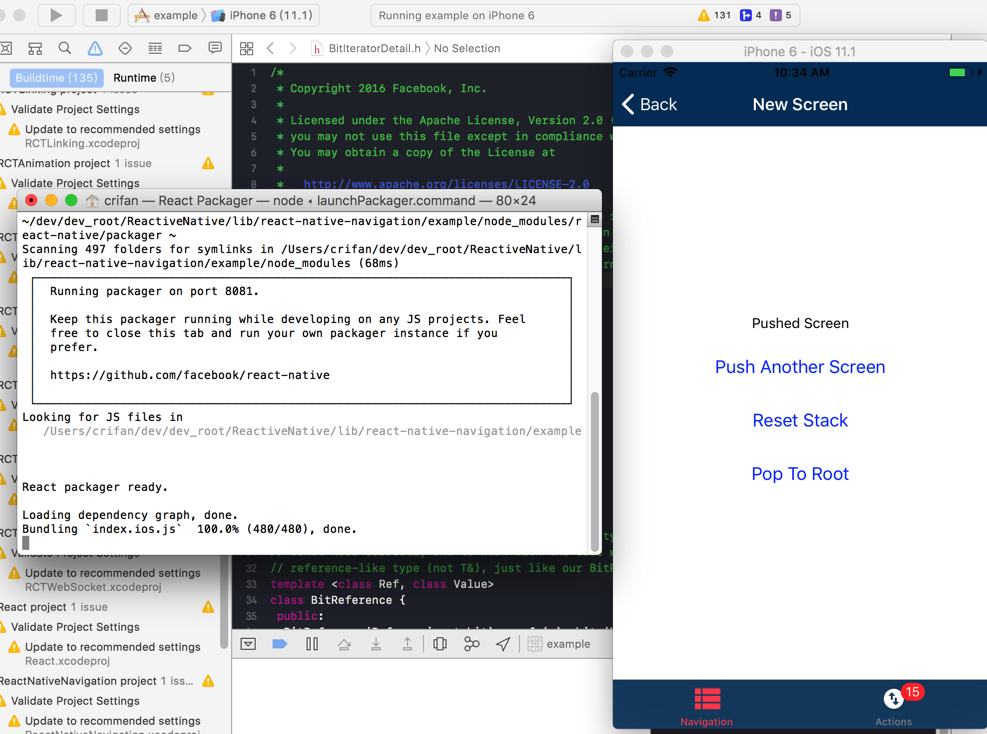Open the test navigator diamond icon
The image size is (987, 734).
coord(125,48)
